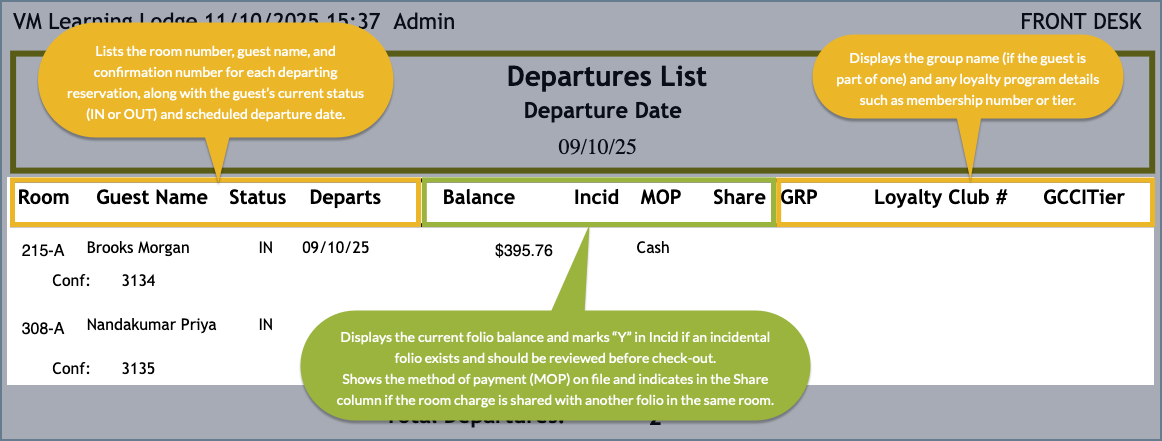1162x441 pixels.
Task: Click the Departures List report title
Action: click(x=607, y=76)
